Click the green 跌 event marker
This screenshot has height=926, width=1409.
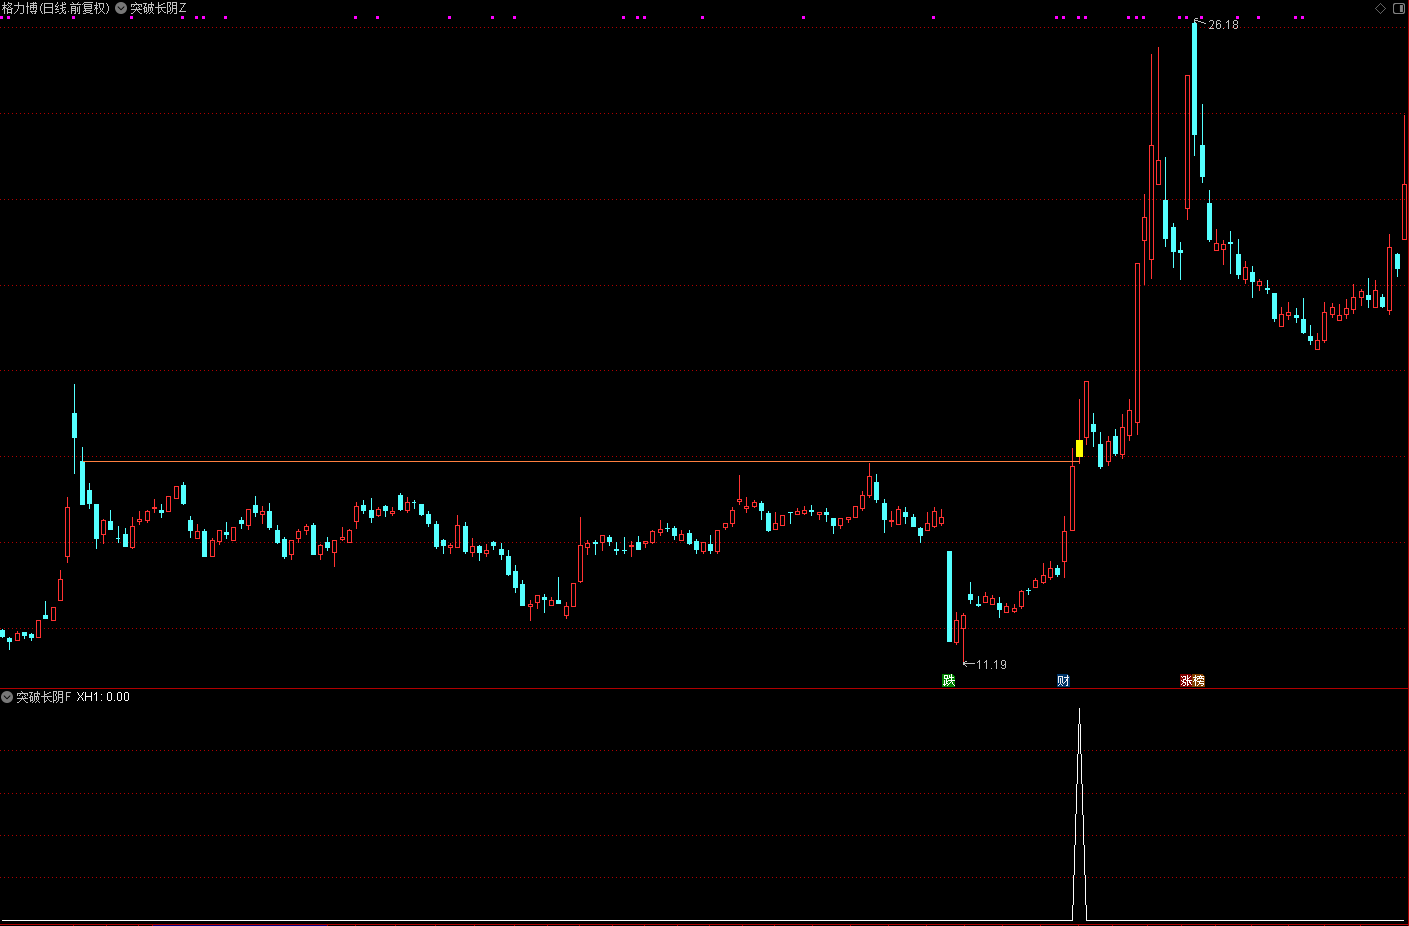(949, 681)
